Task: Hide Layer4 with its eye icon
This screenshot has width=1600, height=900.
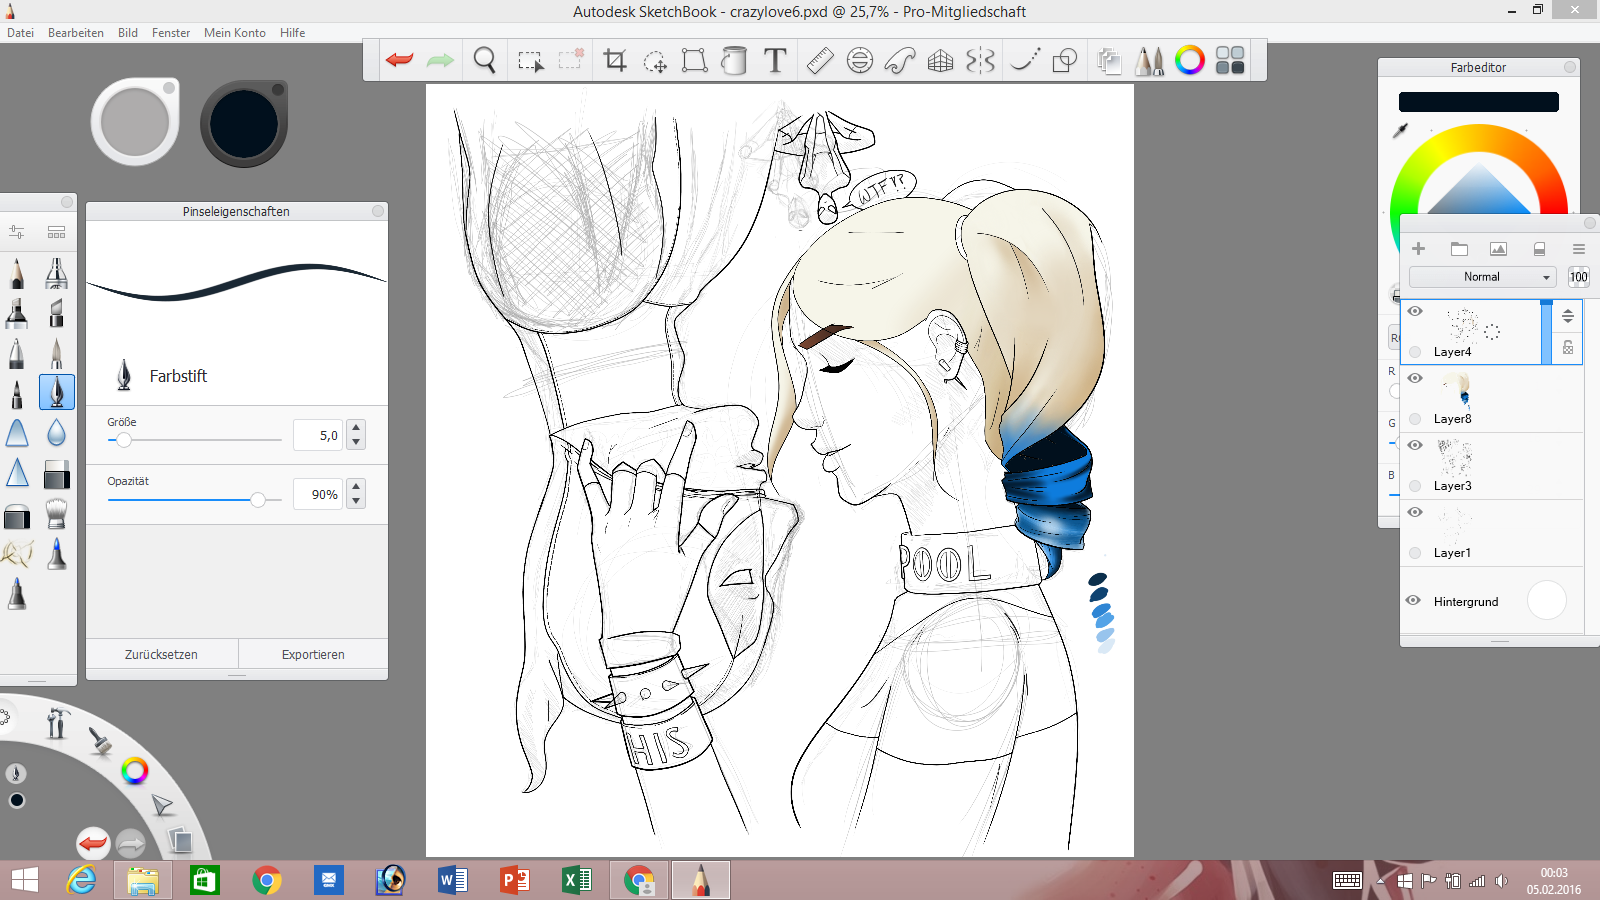Action: 1415,311
